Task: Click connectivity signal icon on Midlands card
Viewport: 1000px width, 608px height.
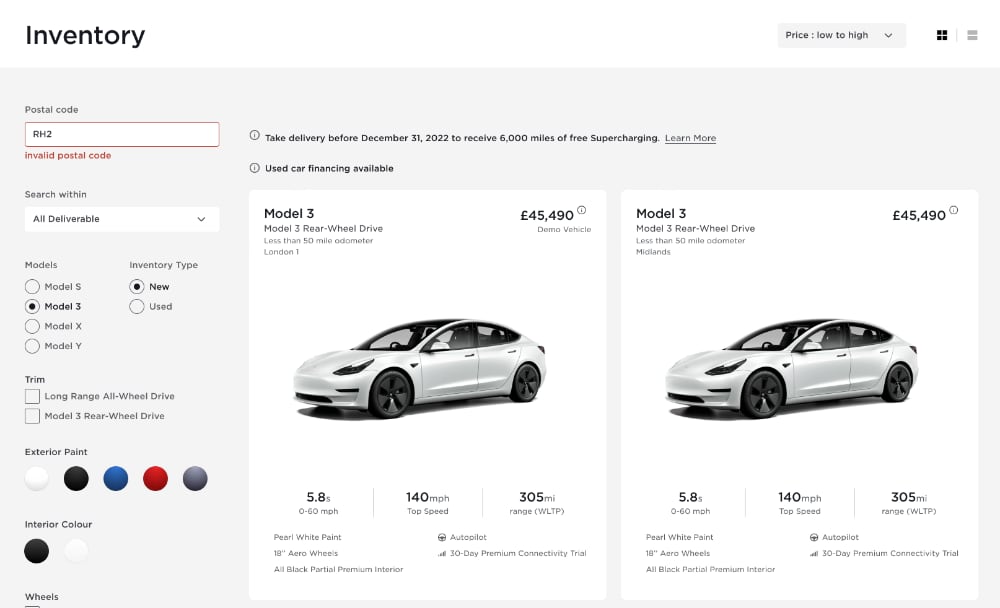Action: 814,553
